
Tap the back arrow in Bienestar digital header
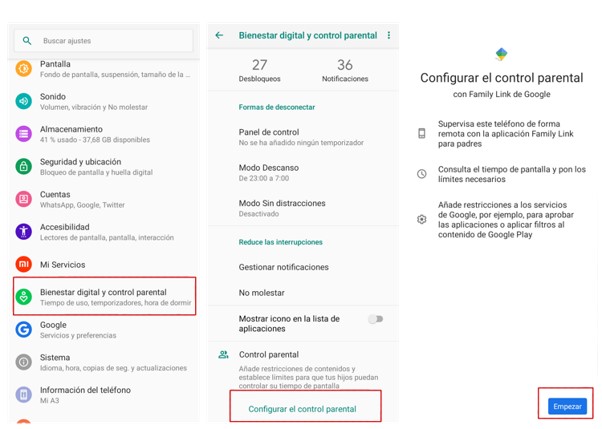click(219, 35)
